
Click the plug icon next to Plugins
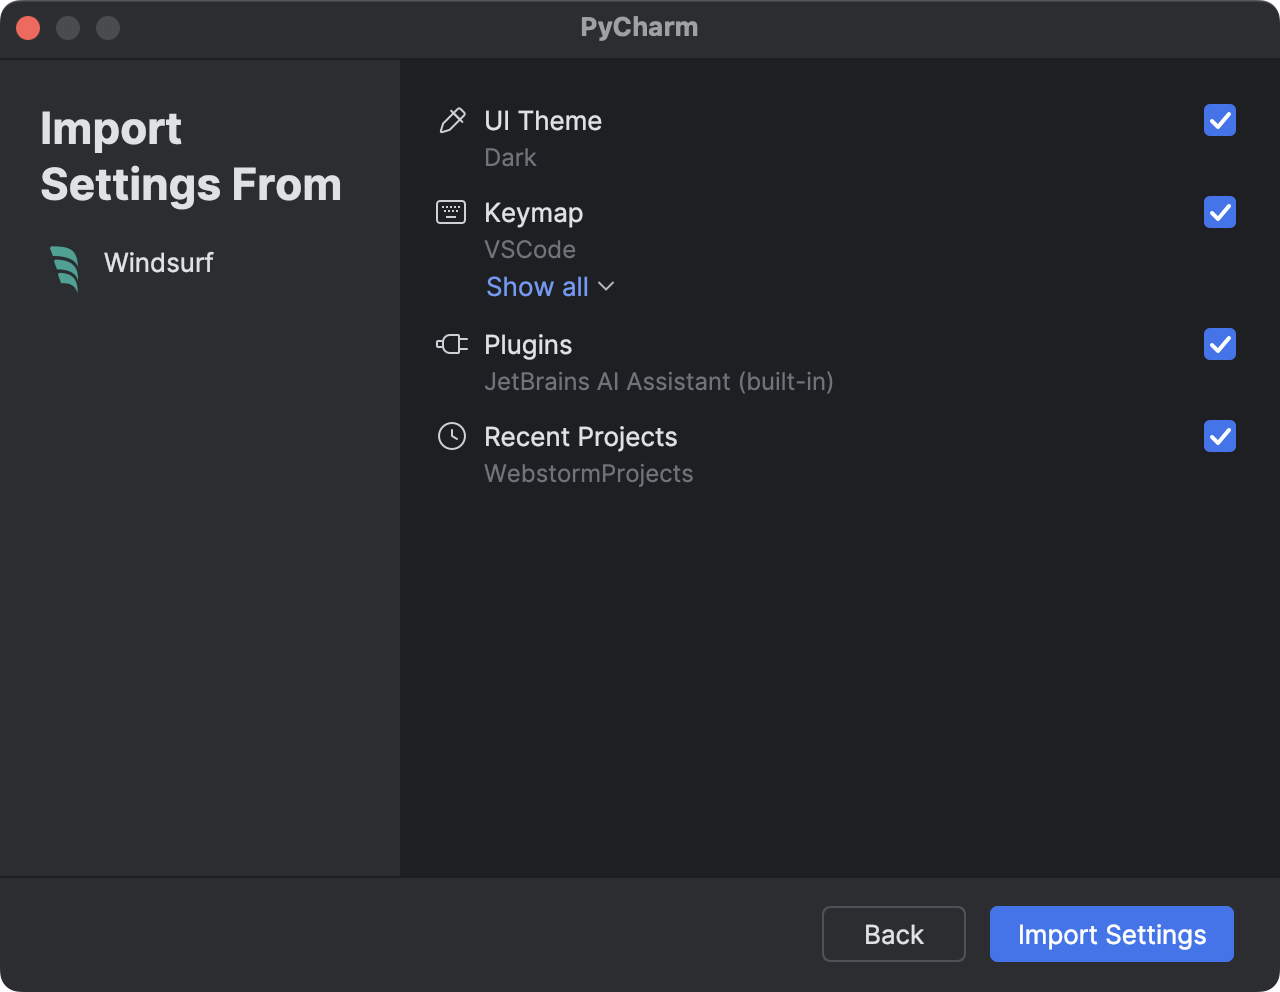click(x=452, y=344)
